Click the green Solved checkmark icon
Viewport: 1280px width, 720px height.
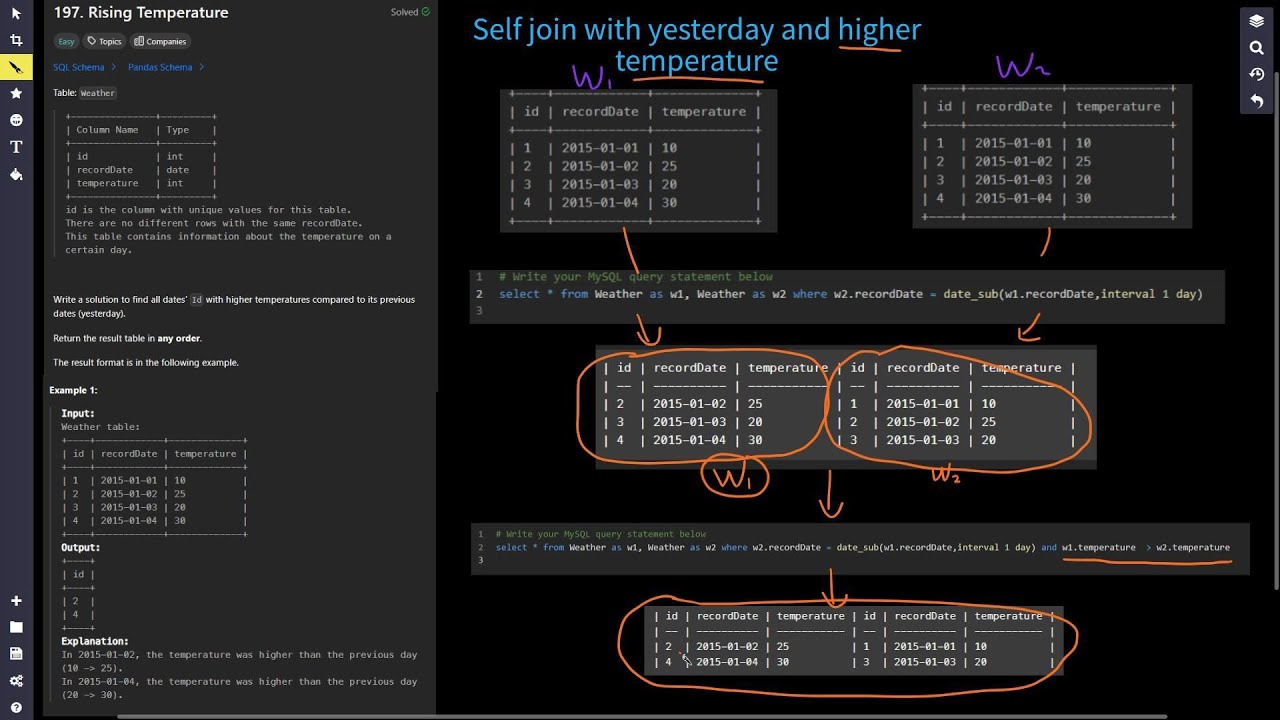click(x=426, y=12)
